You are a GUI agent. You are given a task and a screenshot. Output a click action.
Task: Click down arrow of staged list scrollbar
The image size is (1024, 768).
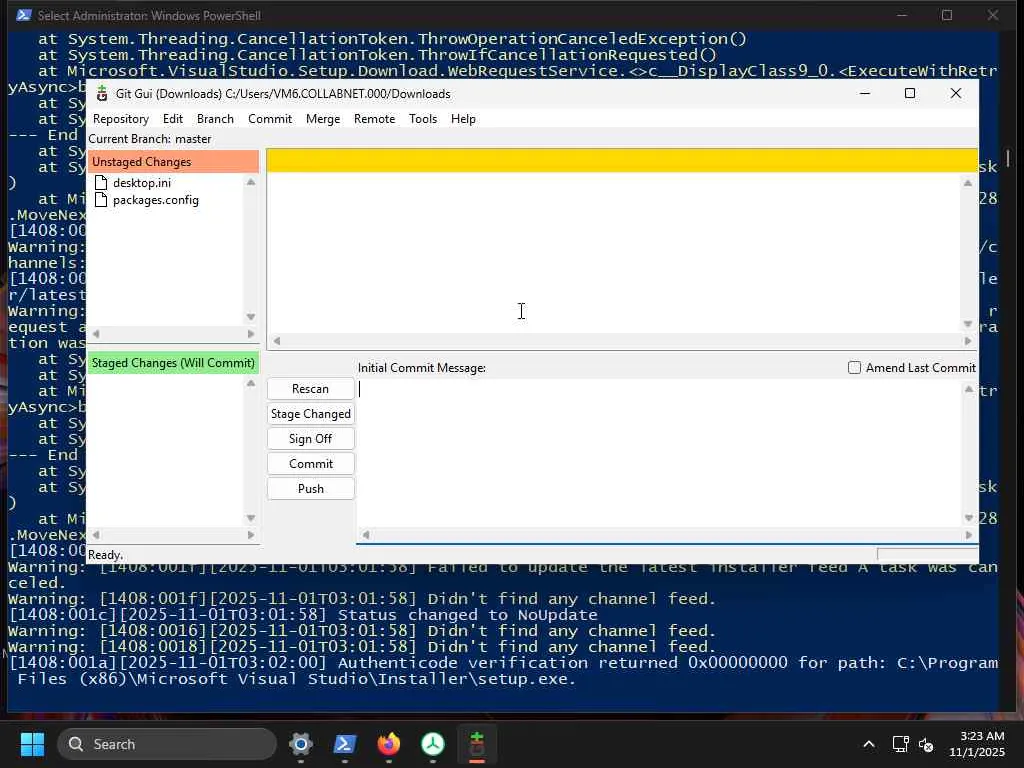[251, 518]
